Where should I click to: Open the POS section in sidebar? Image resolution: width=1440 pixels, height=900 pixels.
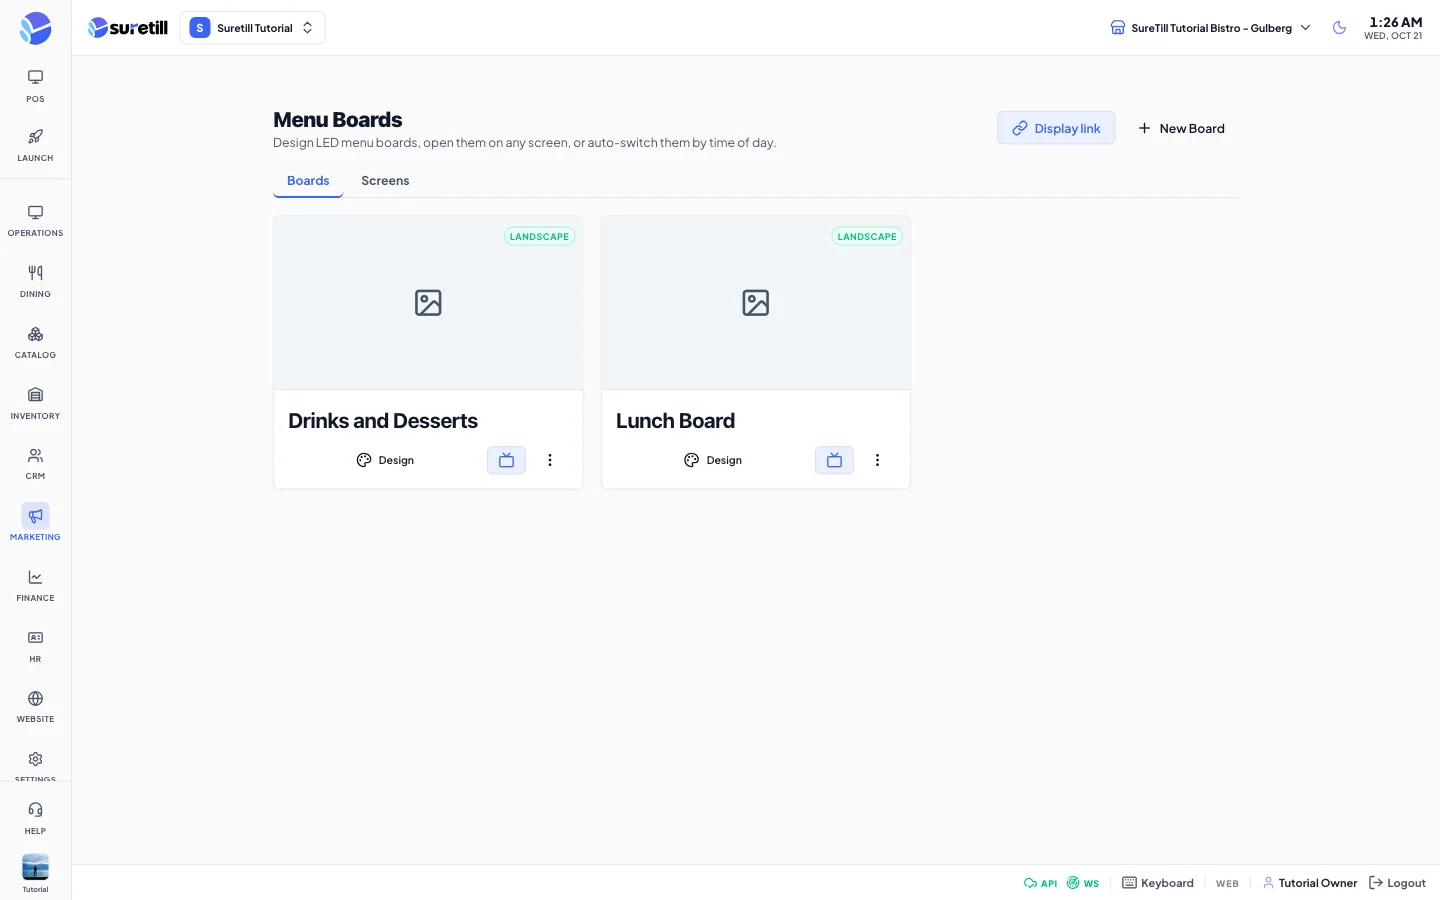[x=35, y=86]
